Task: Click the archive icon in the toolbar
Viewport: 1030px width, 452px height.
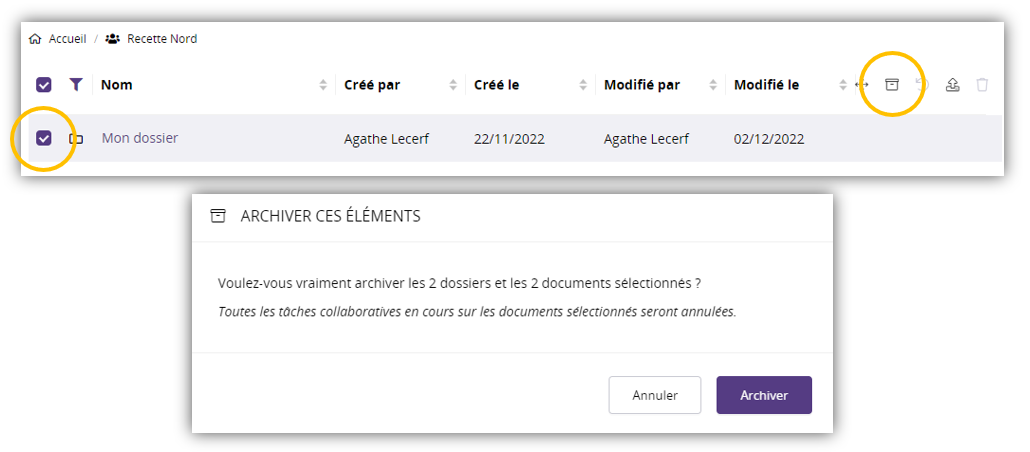Action: 892,85
